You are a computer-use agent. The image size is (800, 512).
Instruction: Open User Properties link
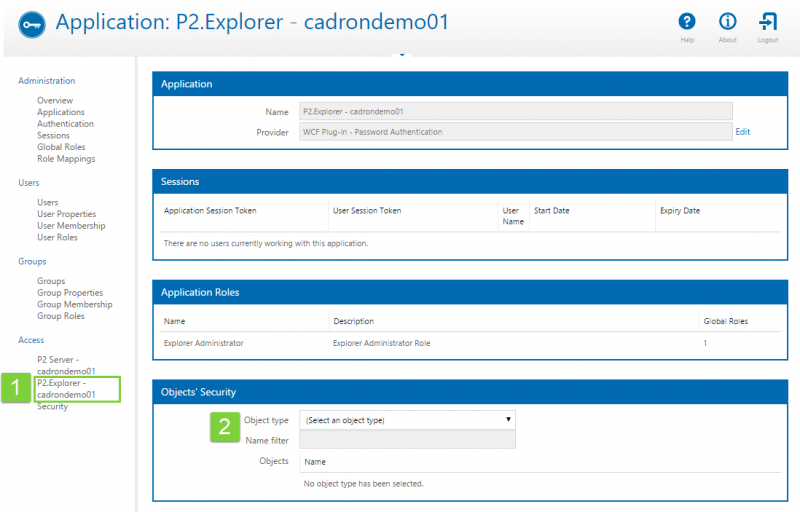click(66, 214)
